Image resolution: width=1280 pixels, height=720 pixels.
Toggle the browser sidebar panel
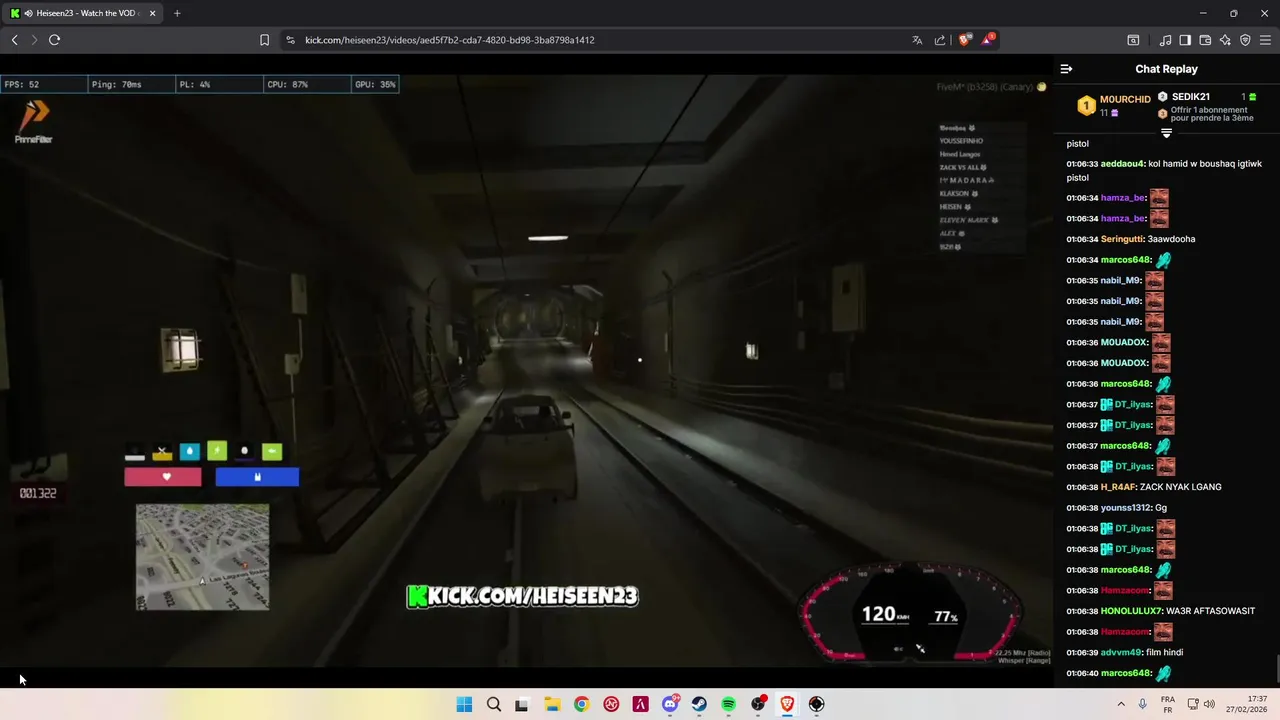click(x=1185, y=40)
